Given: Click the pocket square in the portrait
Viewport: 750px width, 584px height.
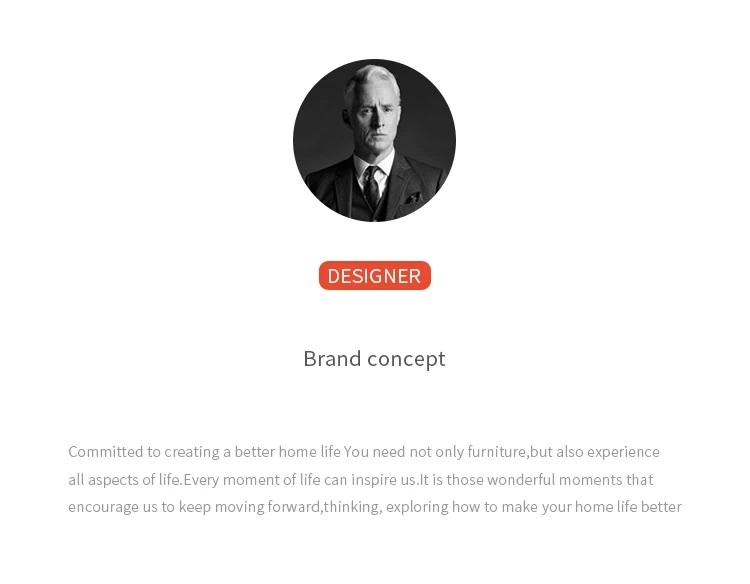Looking at the screenshot, I should click(x=412, y=197).
